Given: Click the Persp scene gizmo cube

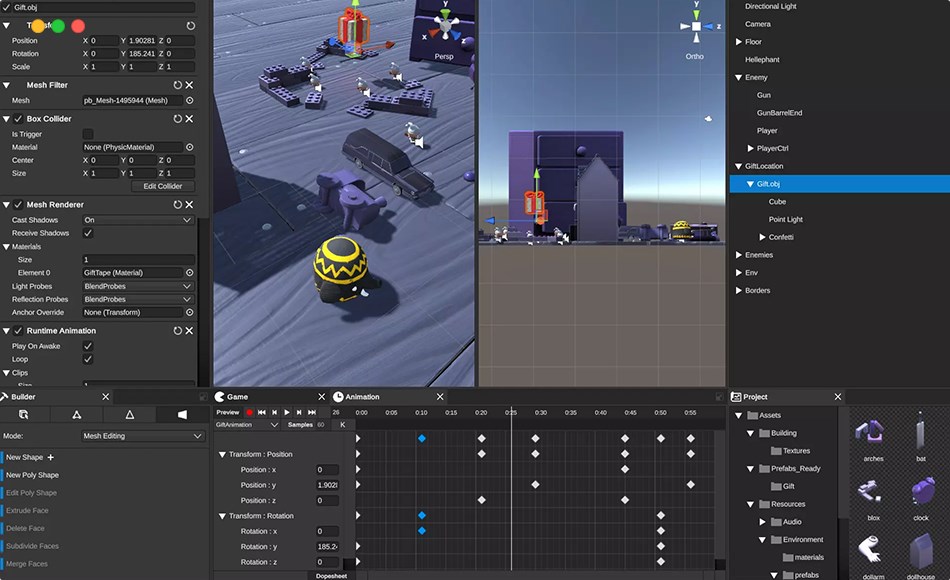Looking at the screenshot, I should [x=443, y=28].
